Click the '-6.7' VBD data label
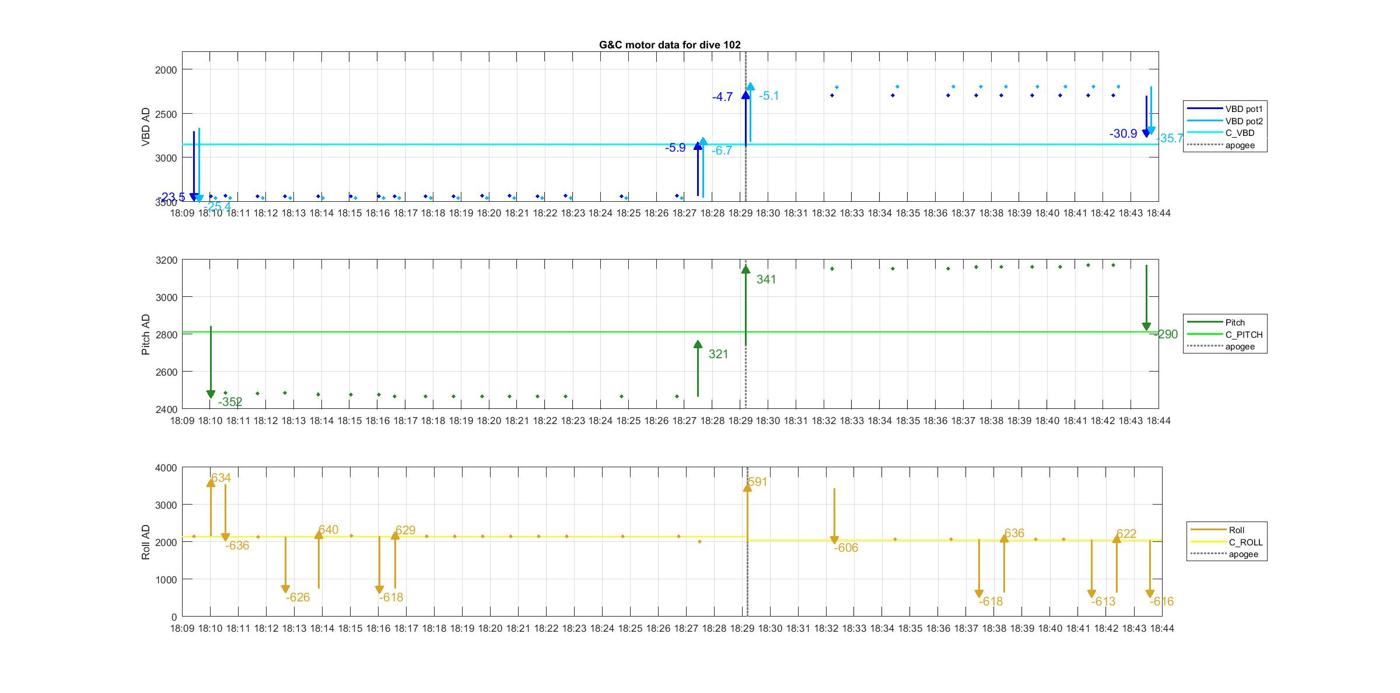The height and width of the screenshot is (693, 1400). [x=722, y=150]
